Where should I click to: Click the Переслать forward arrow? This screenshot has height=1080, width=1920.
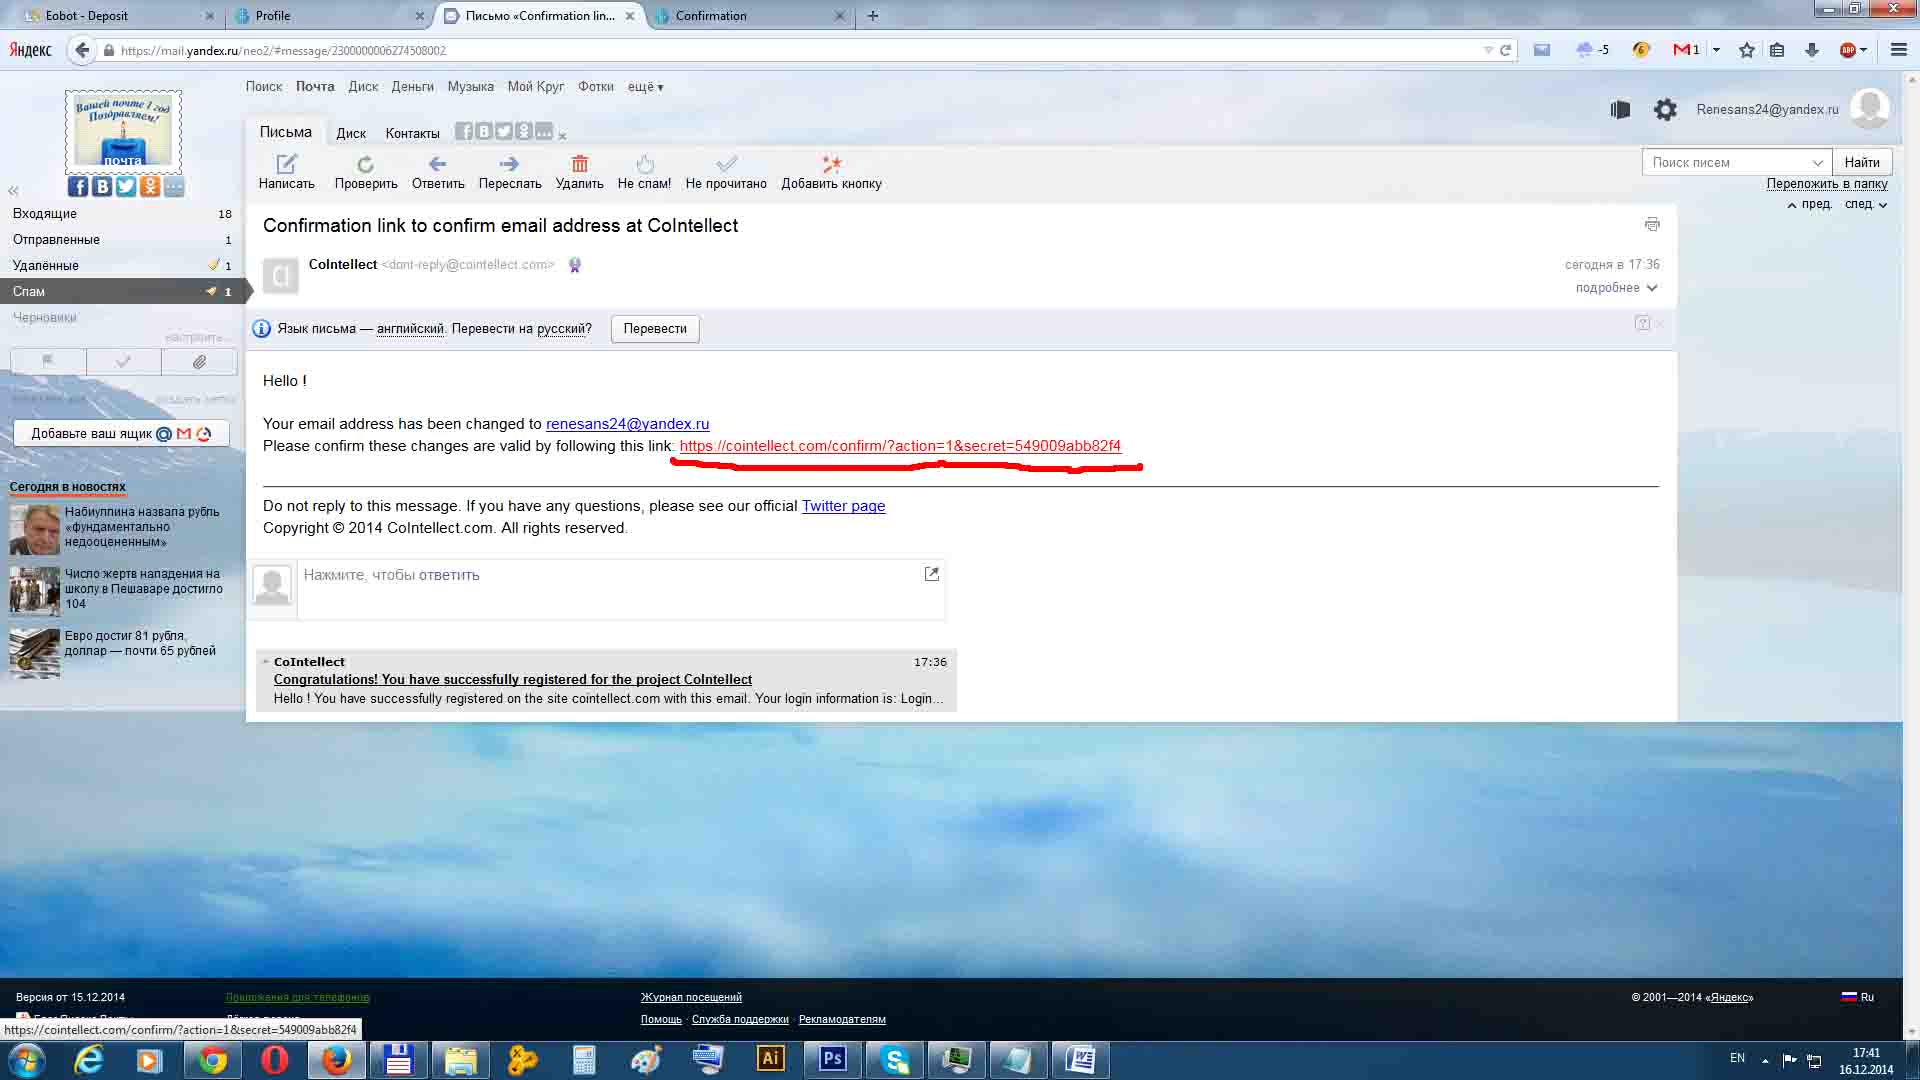click(x=509, y=164)
